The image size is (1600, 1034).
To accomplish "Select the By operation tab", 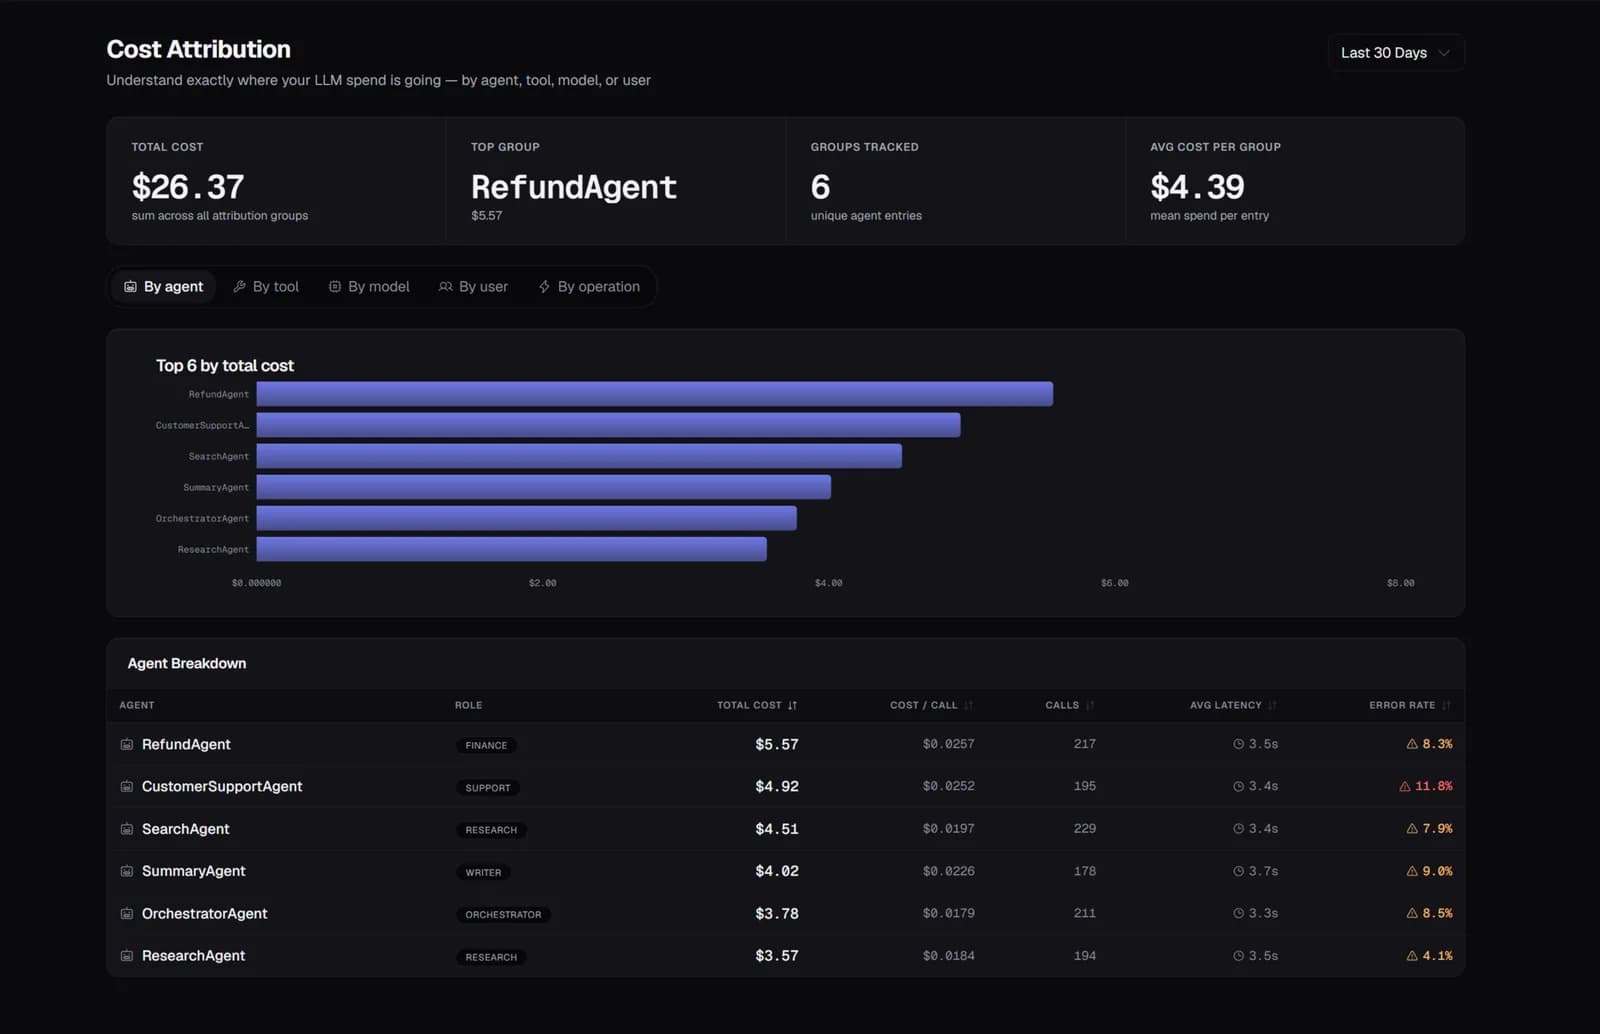I will [589, 287].
